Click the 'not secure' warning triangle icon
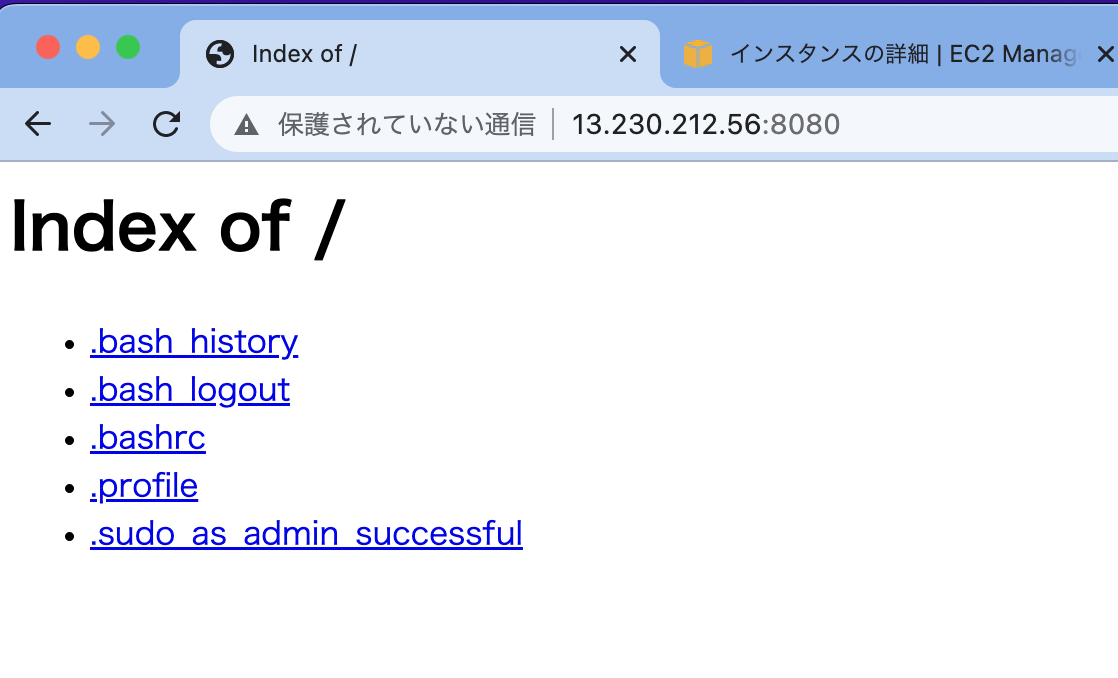This screenshot has width=1118, height=678. pyautogui.click(x=246, y=124)
